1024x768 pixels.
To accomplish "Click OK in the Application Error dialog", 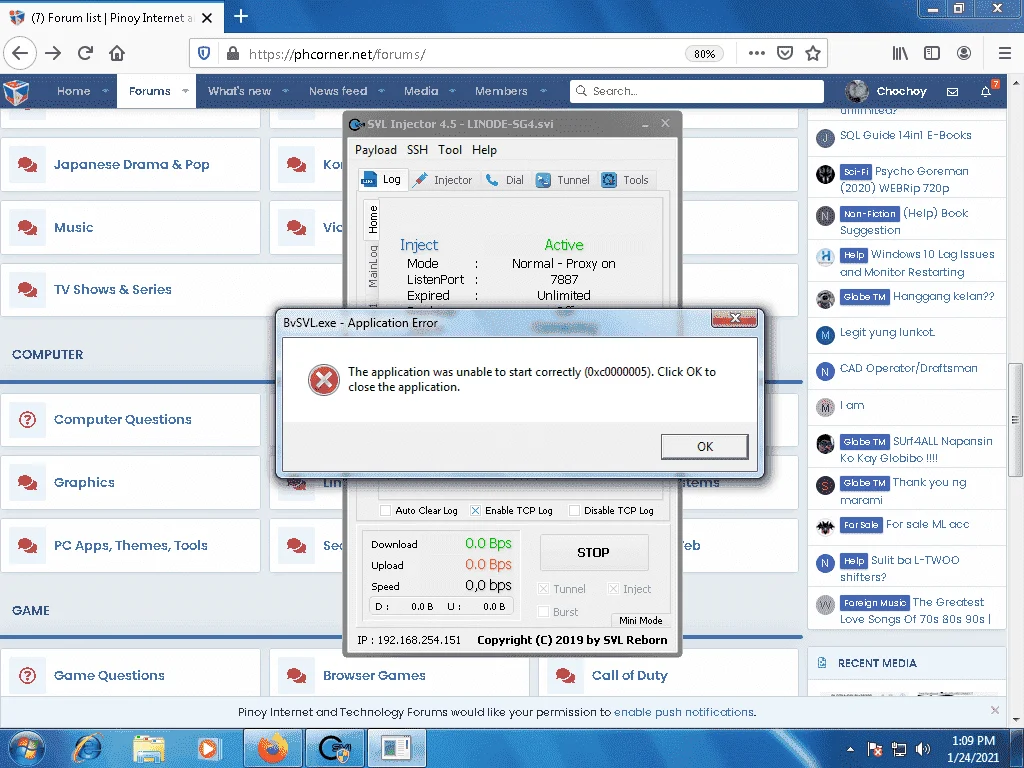I will click(704, 447).
